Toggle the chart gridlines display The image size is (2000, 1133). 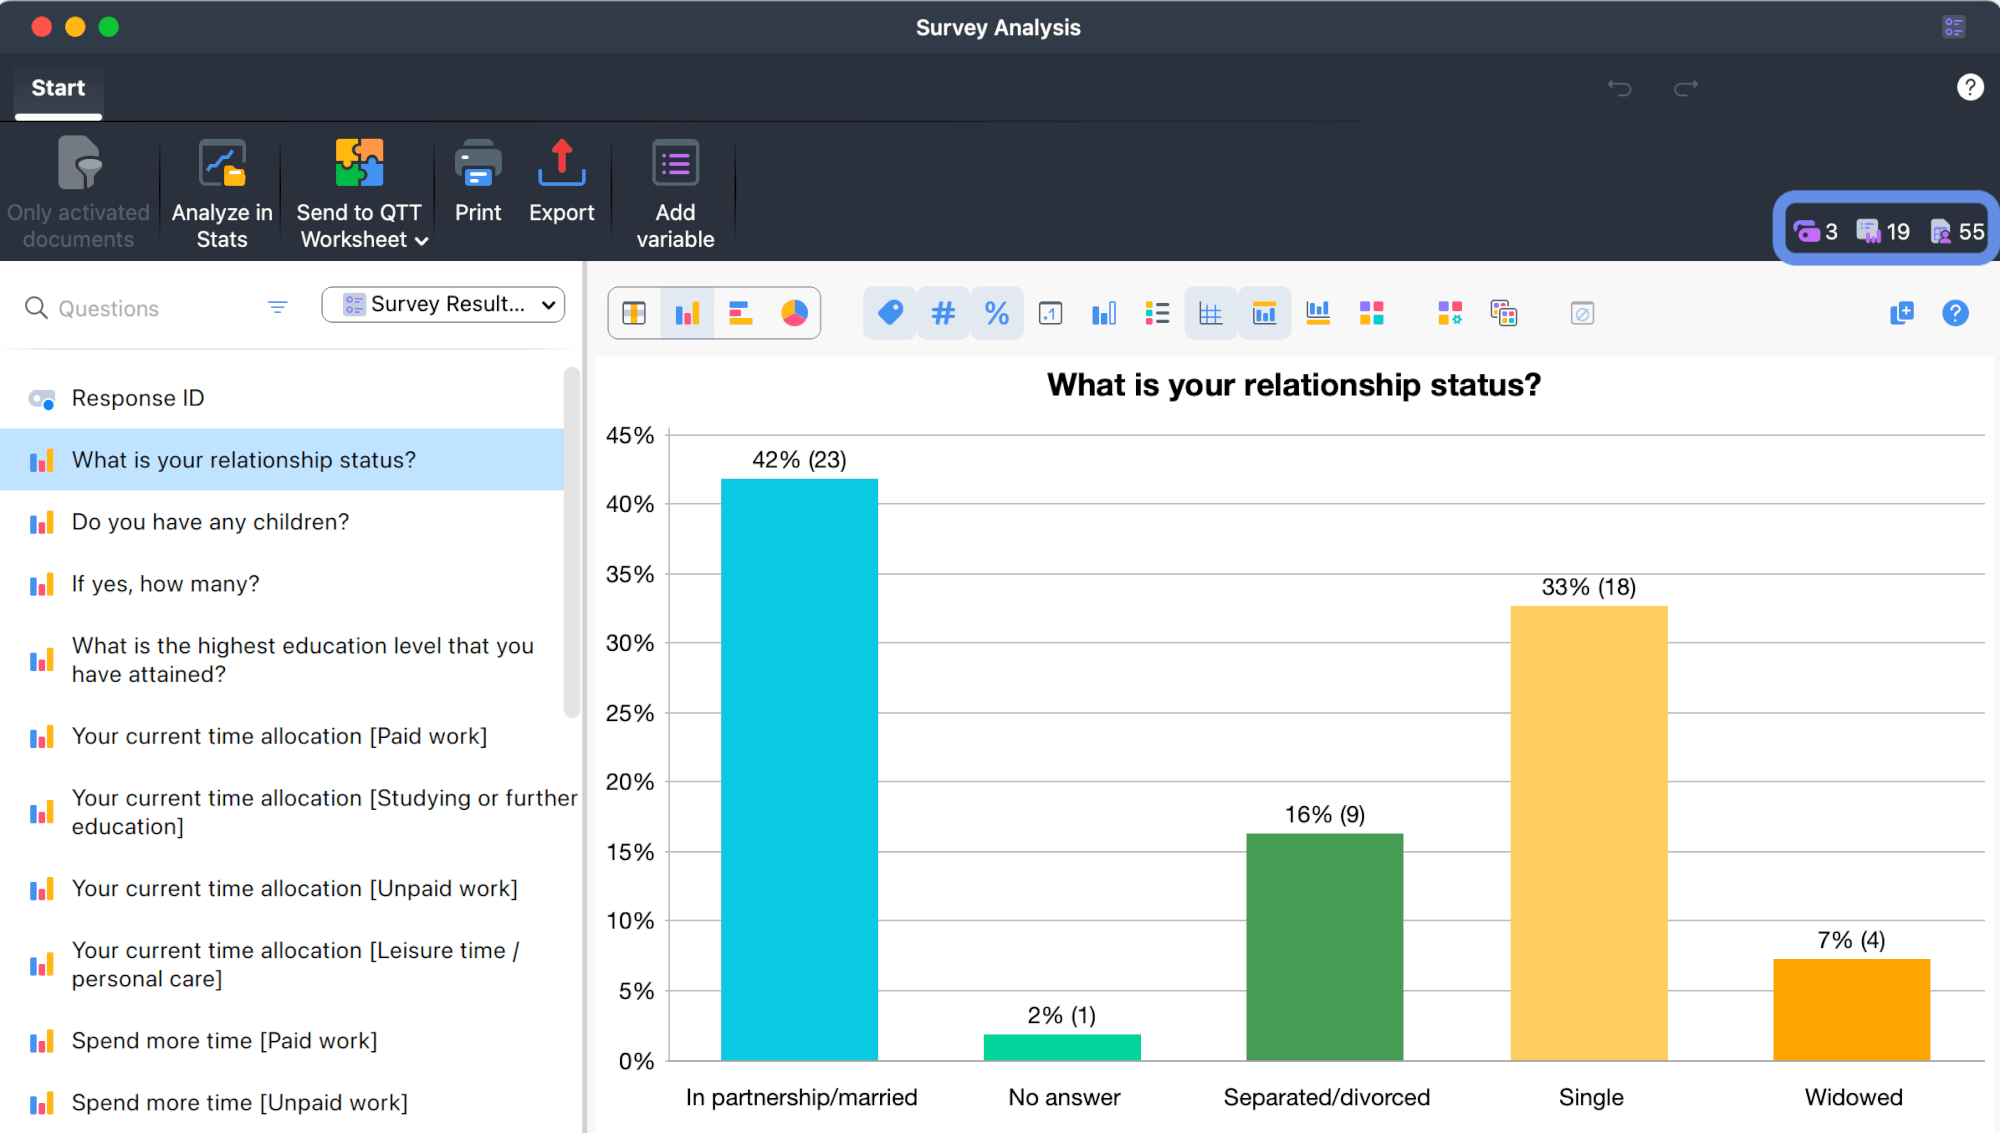1210,312
